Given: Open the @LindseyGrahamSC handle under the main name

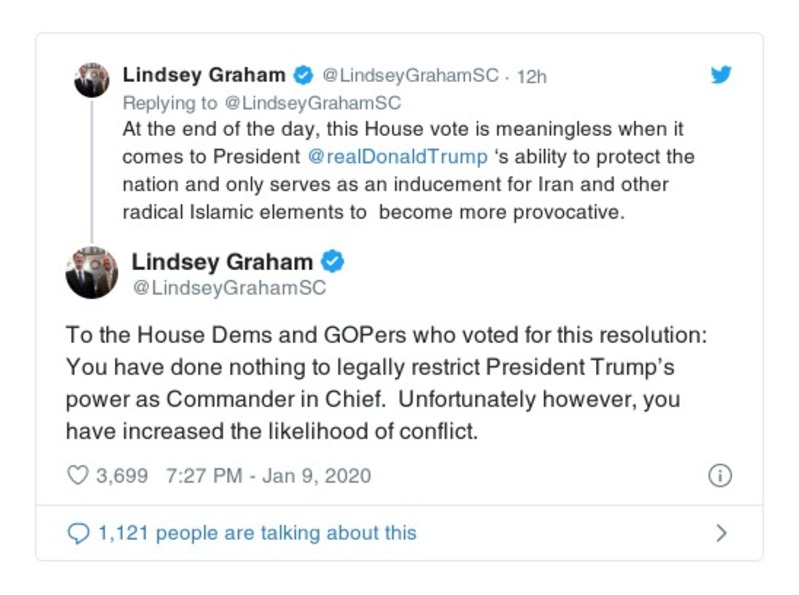Looking at the screenshot, I should coord(229,288).
